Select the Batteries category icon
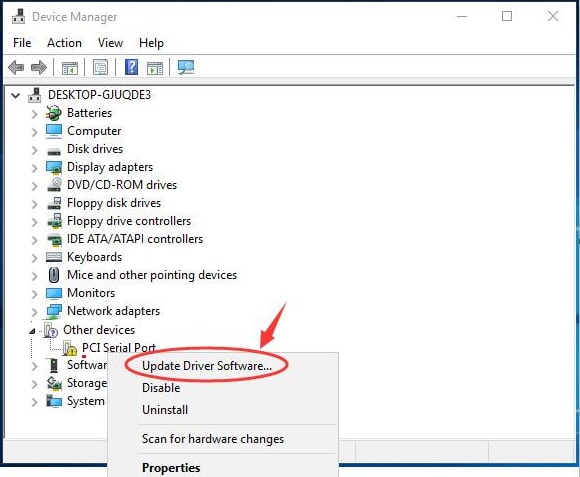This screenshot has width=580, height=477. (54, 113)
